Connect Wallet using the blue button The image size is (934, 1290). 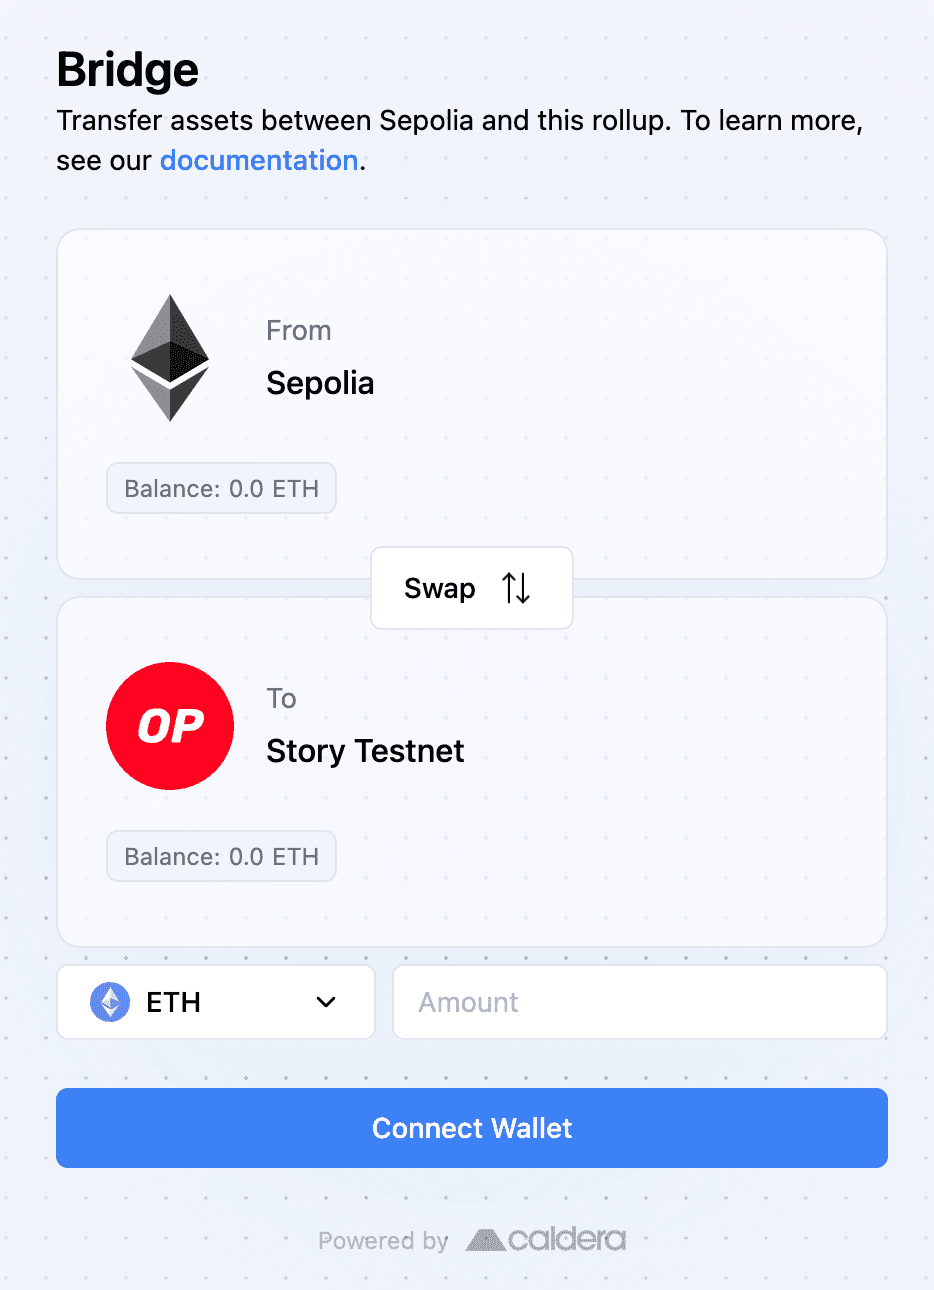(x=472, y=1128)
